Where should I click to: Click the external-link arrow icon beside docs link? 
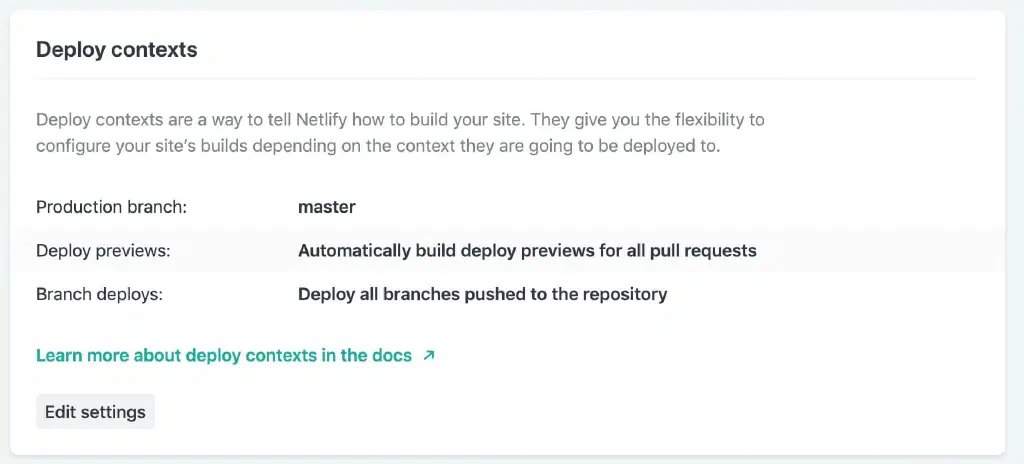[x=428, y=356]
